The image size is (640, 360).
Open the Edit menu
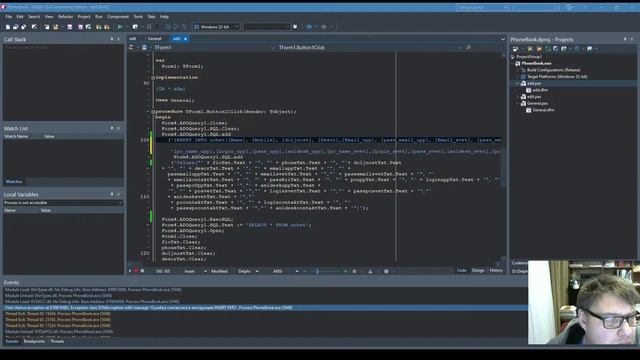(20, 17)
